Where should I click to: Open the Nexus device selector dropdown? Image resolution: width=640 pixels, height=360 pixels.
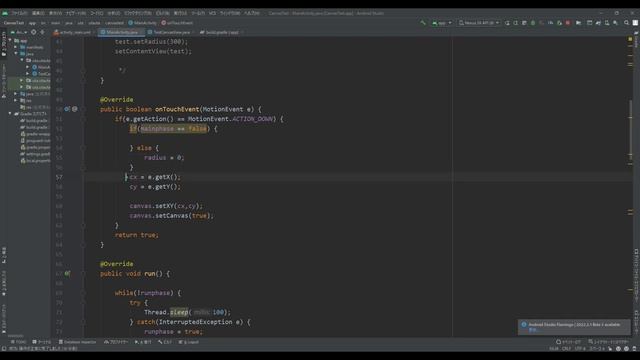[479, 23]
